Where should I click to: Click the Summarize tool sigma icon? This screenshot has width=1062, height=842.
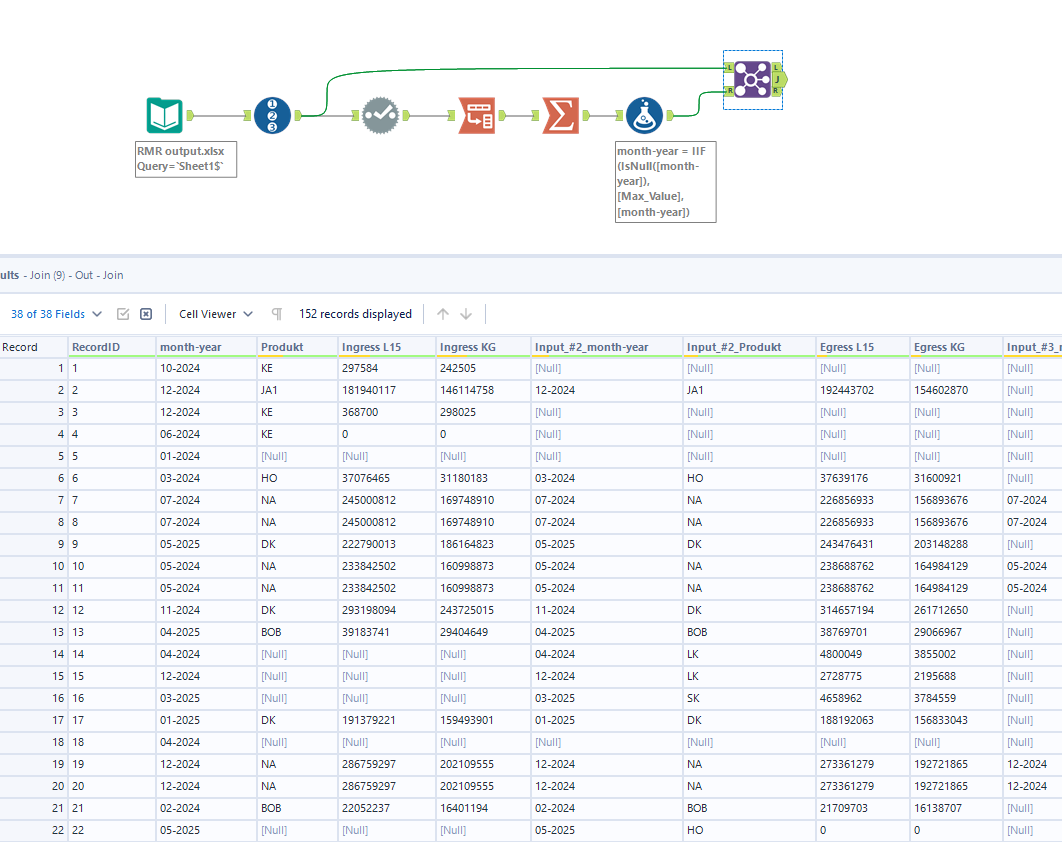[560, 115]
